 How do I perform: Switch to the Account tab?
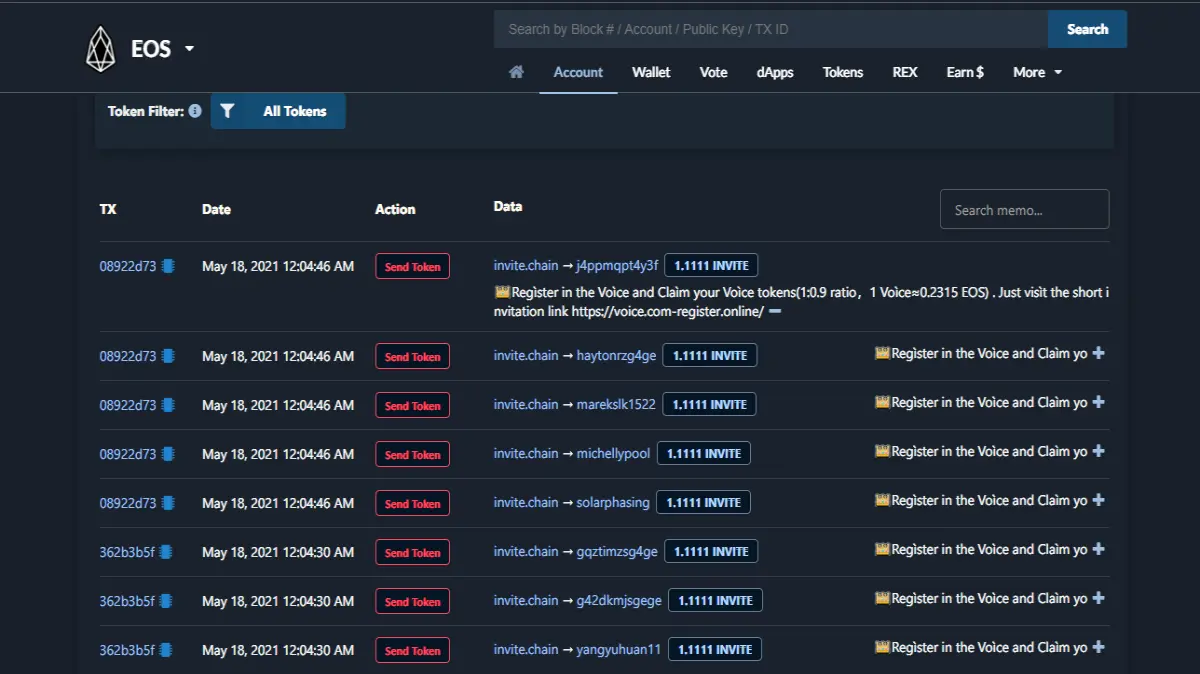coord(578,72)
